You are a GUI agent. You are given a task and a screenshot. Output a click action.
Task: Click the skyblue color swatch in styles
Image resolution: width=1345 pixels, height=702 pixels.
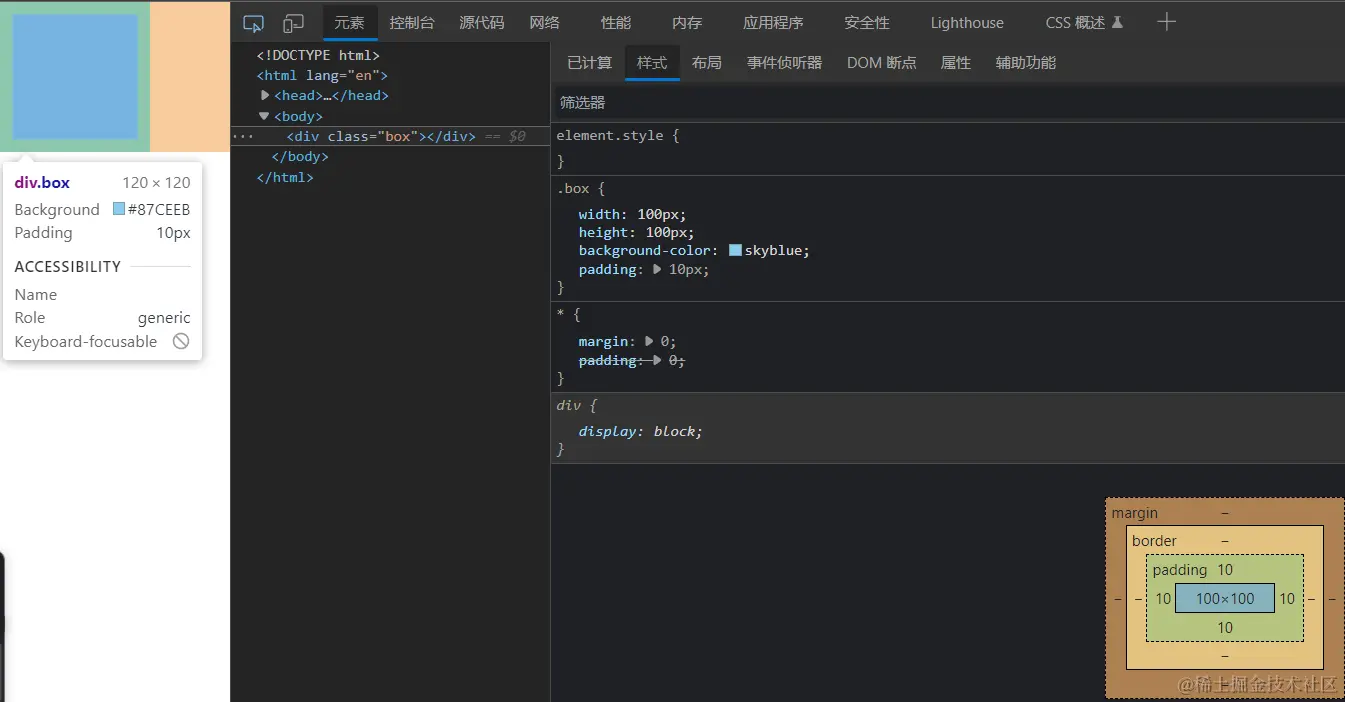735,250
